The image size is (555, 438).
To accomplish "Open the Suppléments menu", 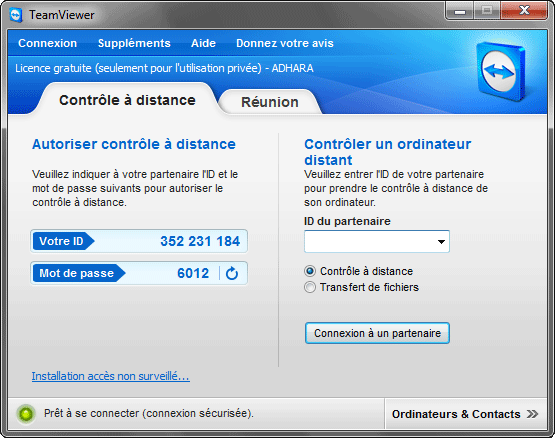I will (134, 43).
